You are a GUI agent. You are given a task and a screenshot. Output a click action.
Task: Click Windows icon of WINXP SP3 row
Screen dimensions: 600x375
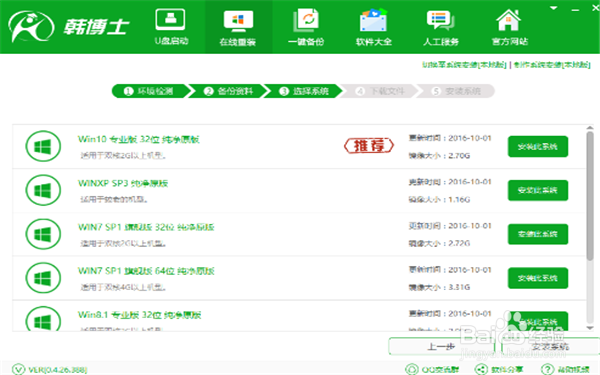click(43, 190)
